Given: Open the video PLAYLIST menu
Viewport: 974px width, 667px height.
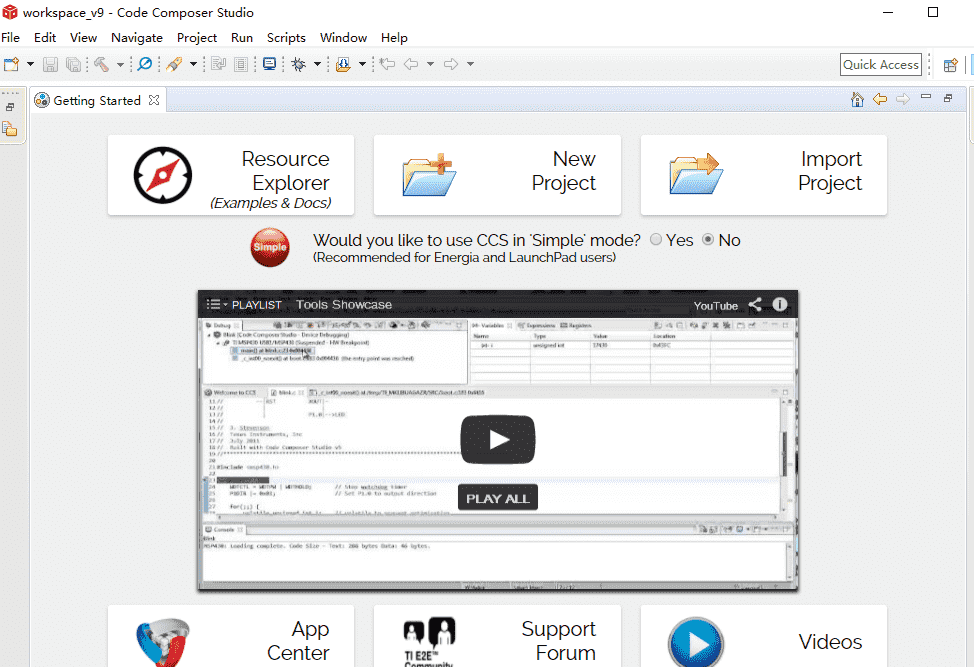Looking at the screenshot, I should 244,305.
